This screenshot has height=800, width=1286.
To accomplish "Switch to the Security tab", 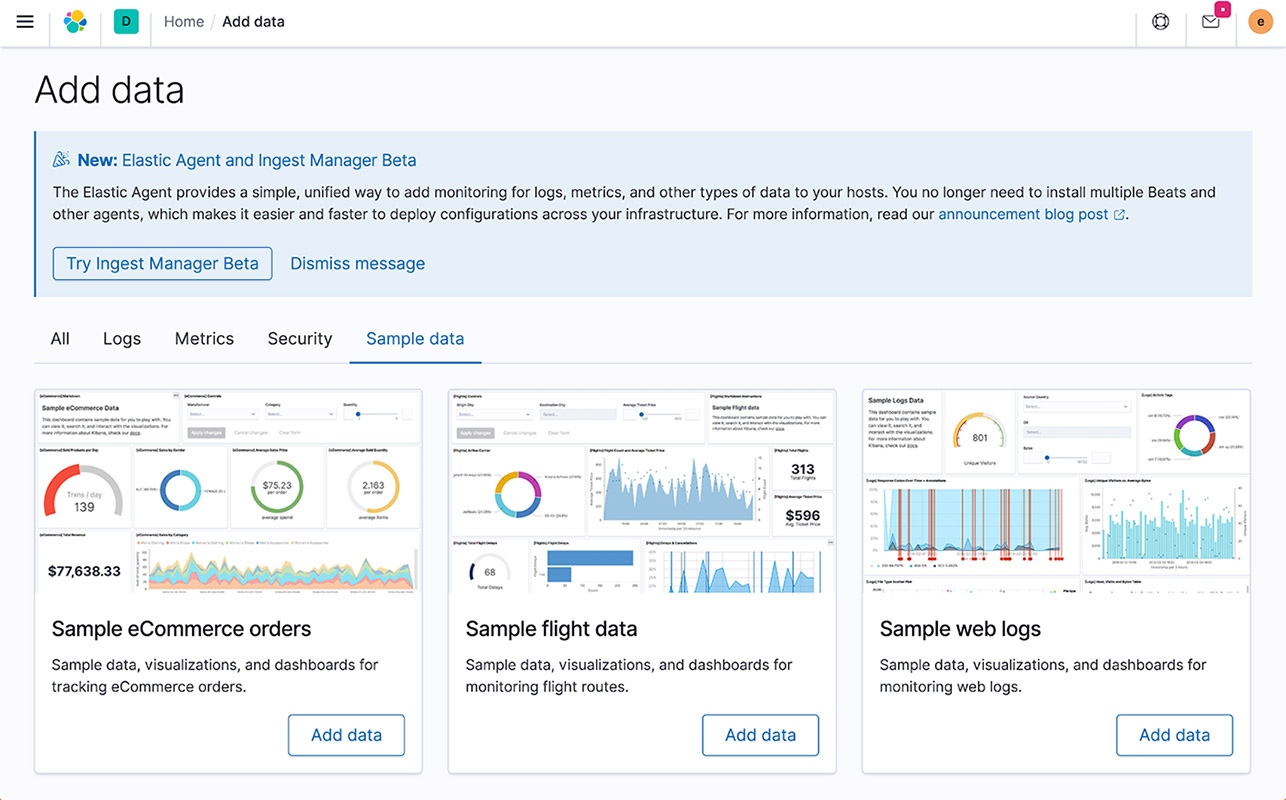I will pos(300,339).
